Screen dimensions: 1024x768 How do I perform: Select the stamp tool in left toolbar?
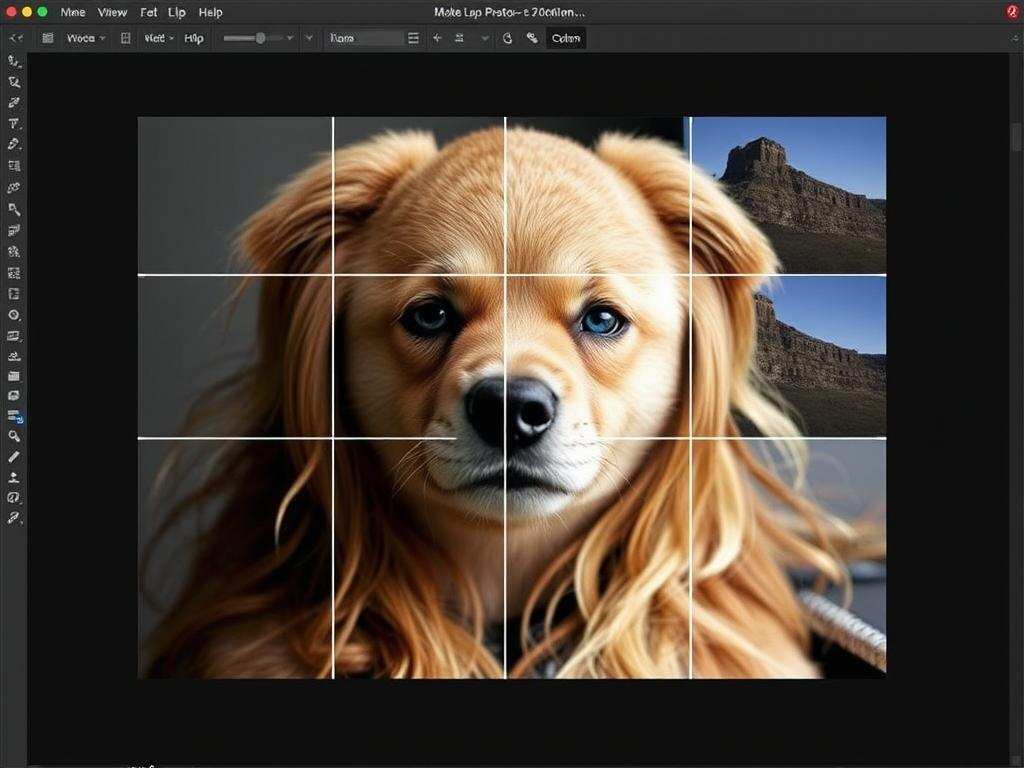point(14,477)
